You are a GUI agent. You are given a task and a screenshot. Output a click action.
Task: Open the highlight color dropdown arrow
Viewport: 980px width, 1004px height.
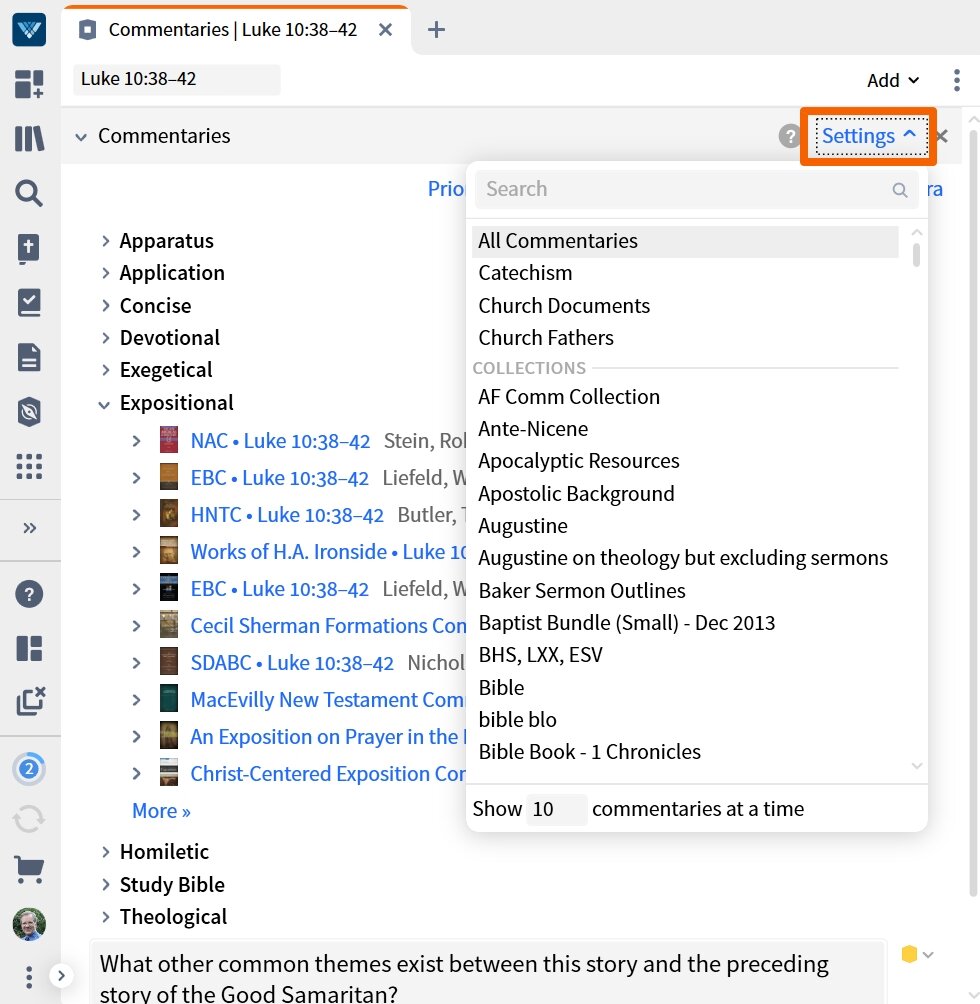[x=928, y=955]
